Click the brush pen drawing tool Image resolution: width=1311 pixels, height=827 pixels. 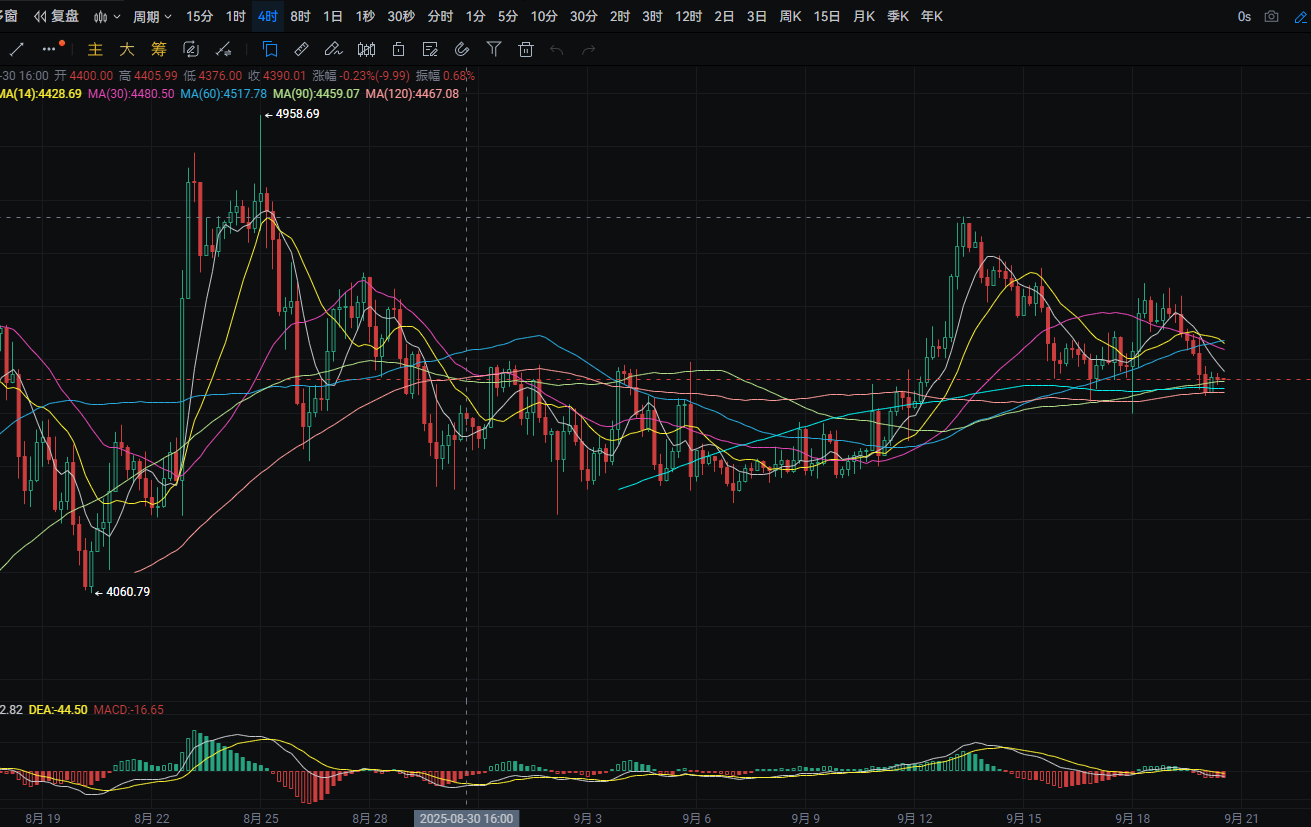[334, 49]
